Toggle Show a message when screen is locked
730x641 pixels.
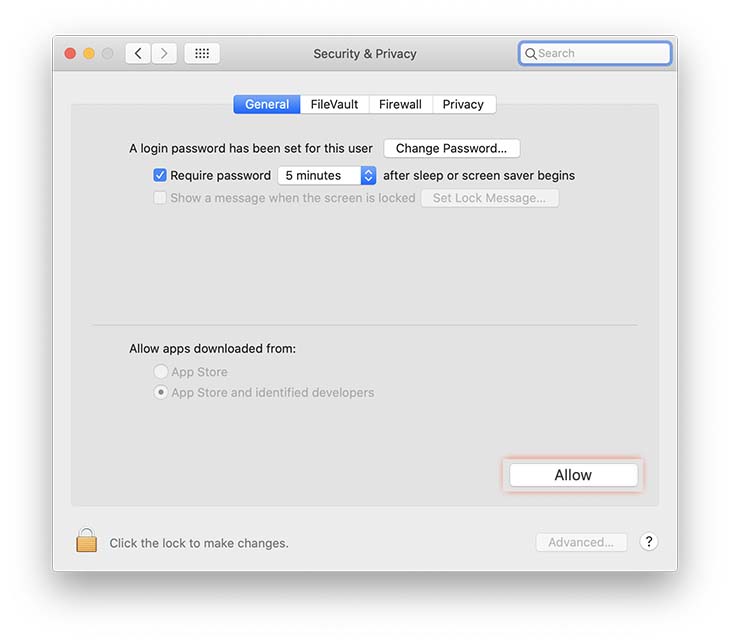pyautogui.click(x=160, y=198)
